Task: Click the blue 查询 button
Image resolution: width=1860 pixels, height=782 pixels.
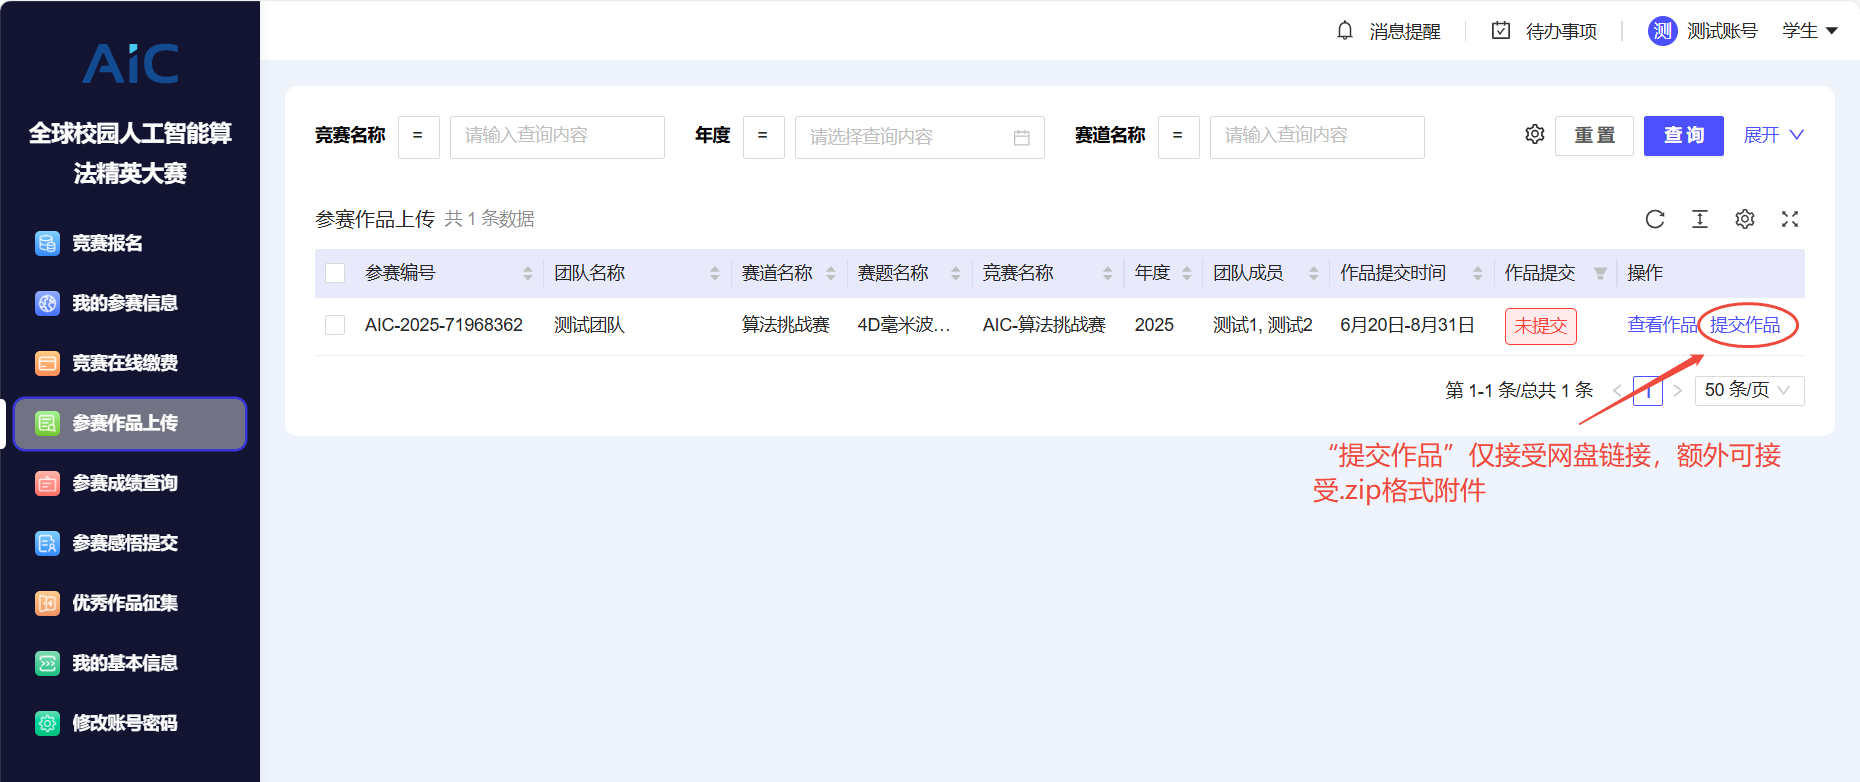Action: [1683, 135]
